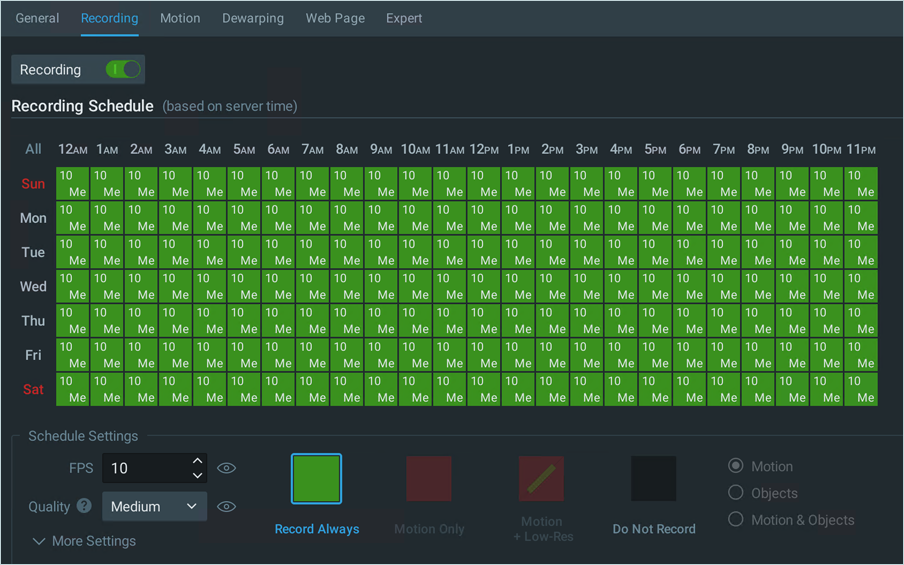Go to the Expert tab
The height and width of the screenshot is (565, 904).
point(404,18)
